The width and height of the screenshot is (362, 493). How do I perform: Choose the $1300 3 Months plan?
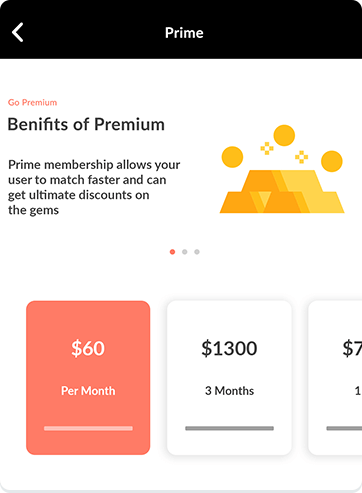[229, 378]
